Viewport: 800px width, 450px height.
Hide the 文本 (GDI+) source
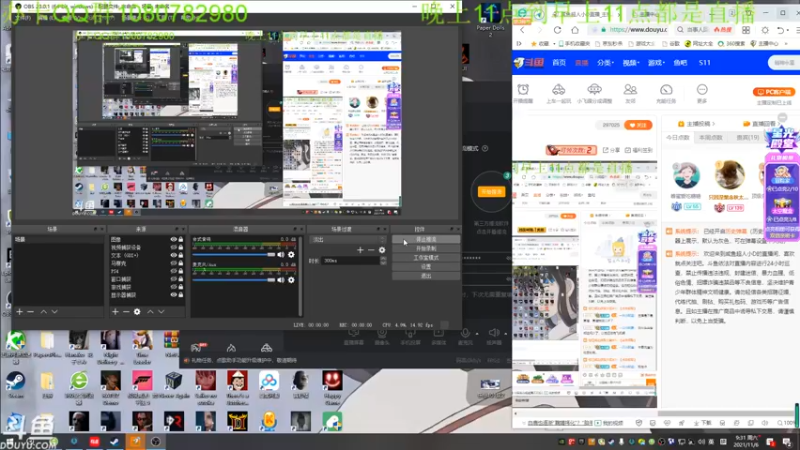tap(173, 255)
